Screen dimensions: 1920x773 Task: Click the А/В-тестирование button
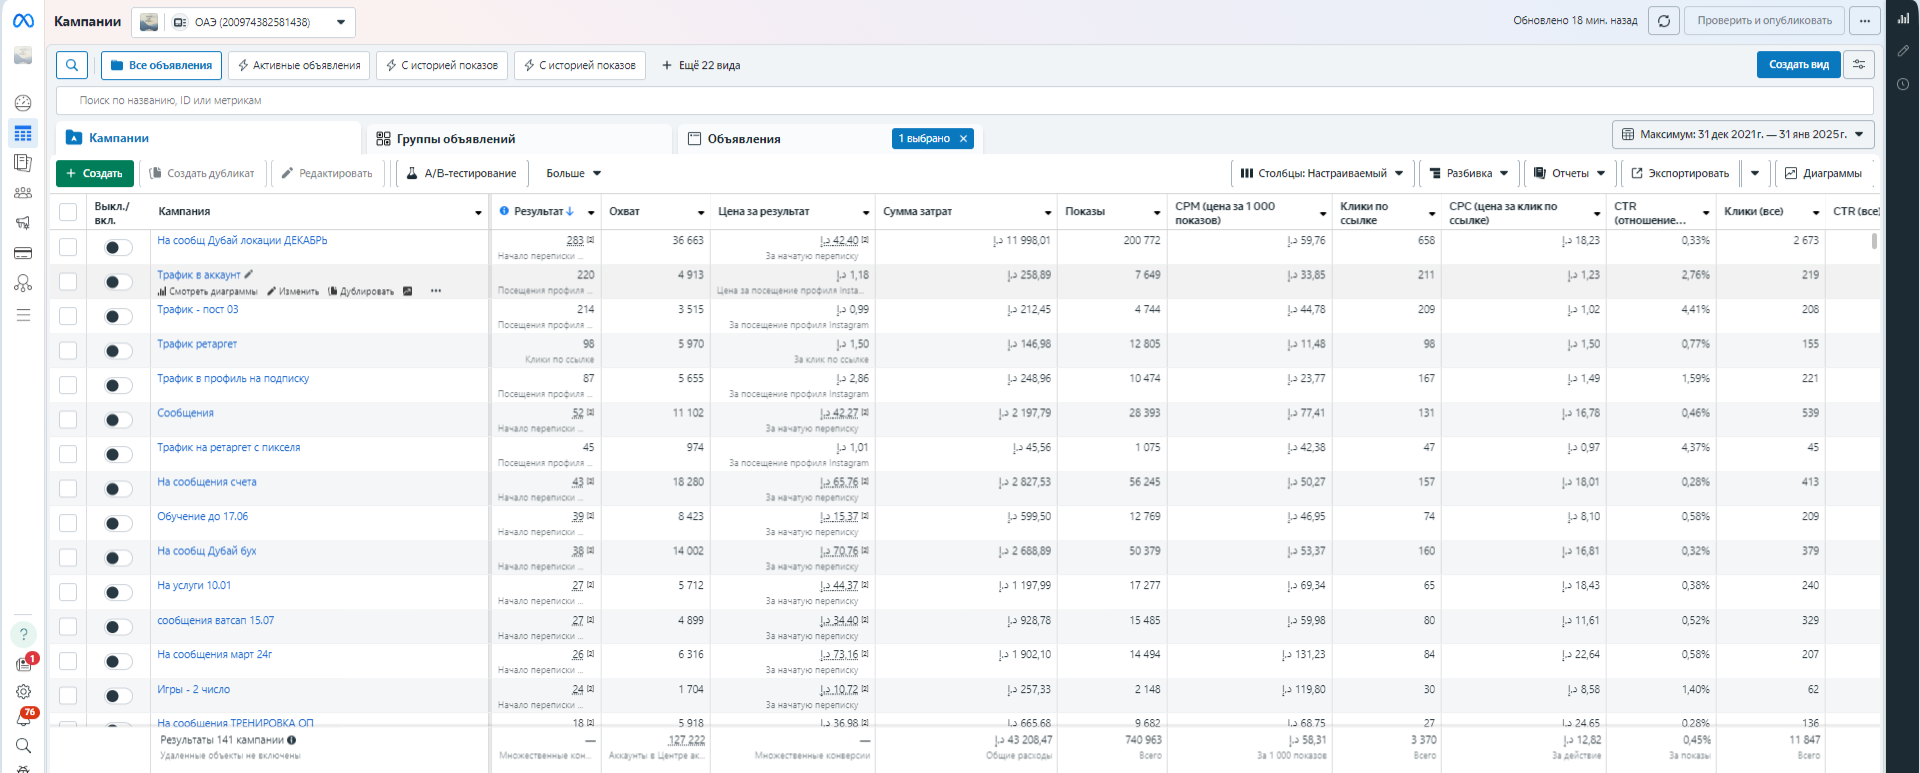(462, 173)
